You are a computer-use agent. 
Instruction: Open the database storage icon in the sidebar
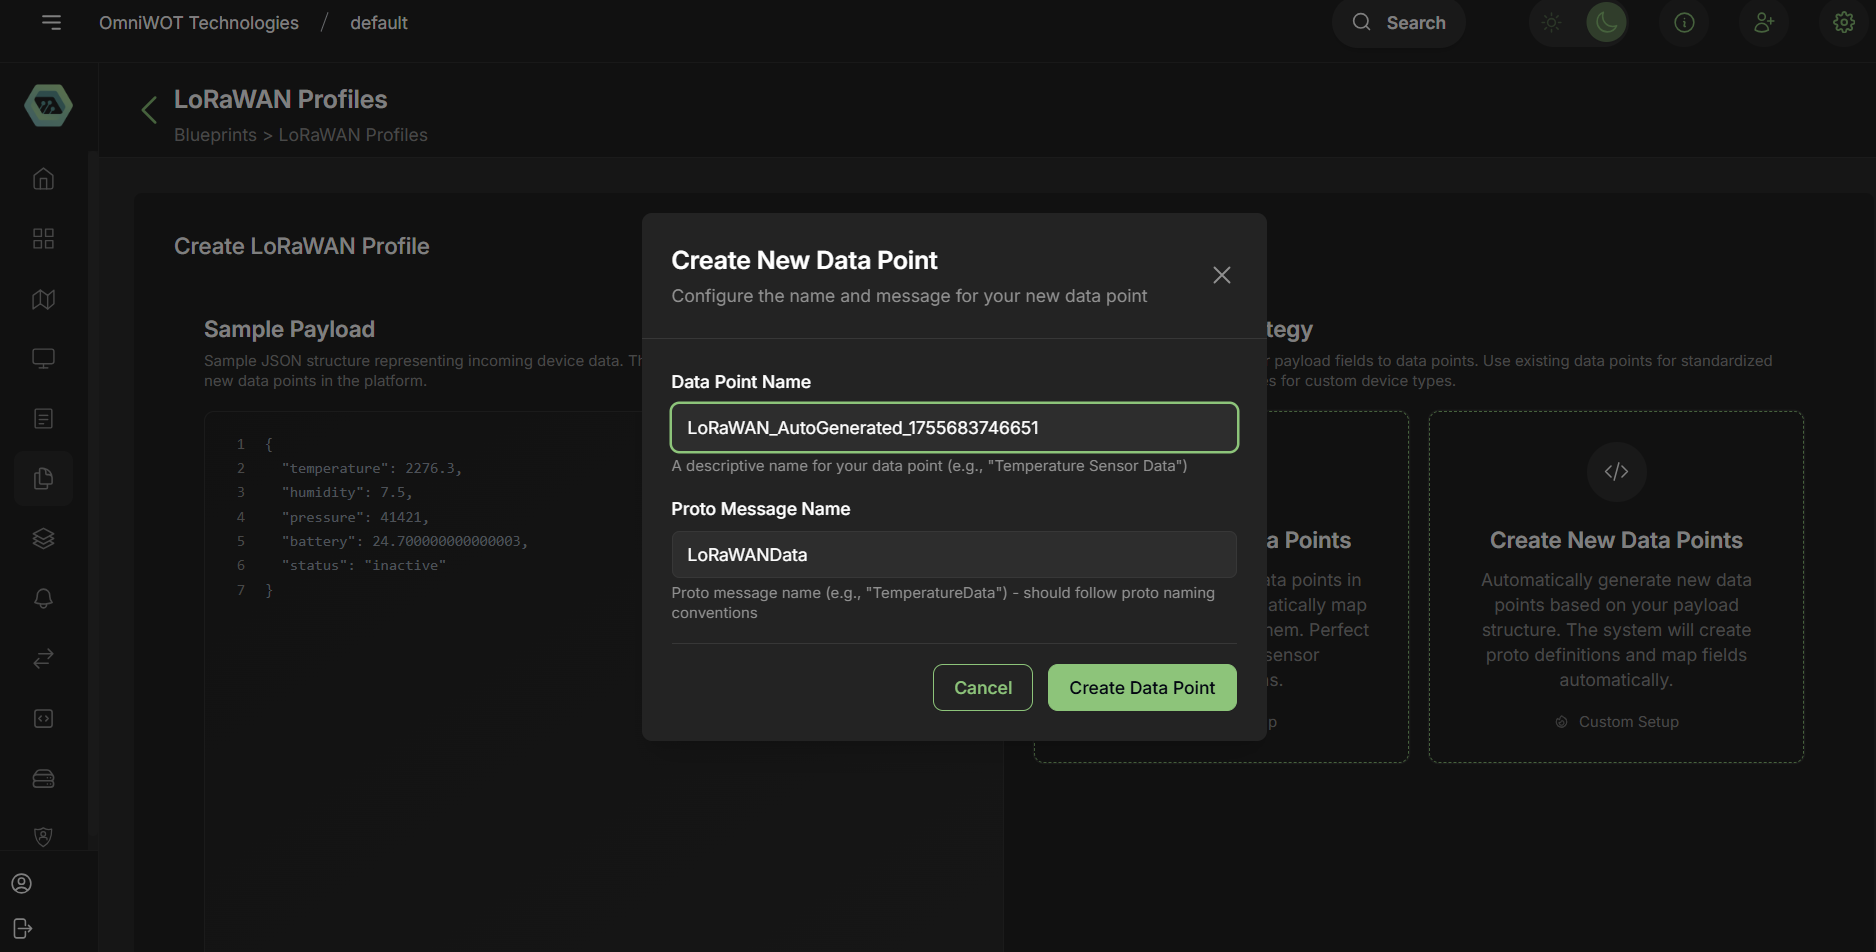(43, 778)
